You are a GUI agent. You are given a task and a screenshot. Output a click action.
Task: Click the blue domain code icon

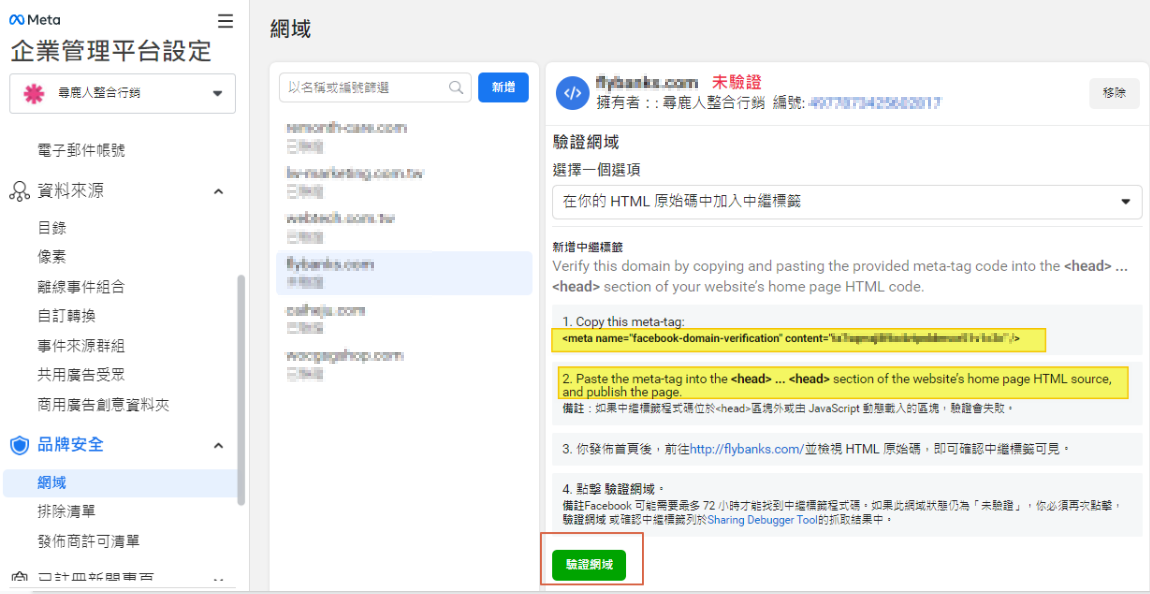[572, 93]
